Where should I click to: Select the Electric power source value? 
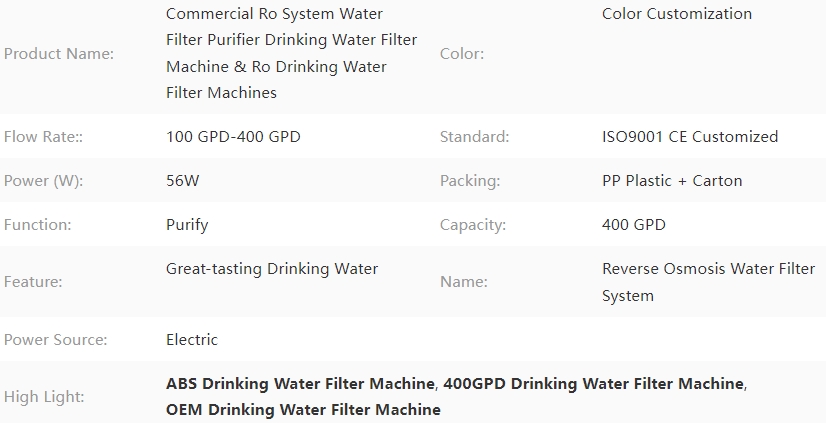[x=192, y=340]
